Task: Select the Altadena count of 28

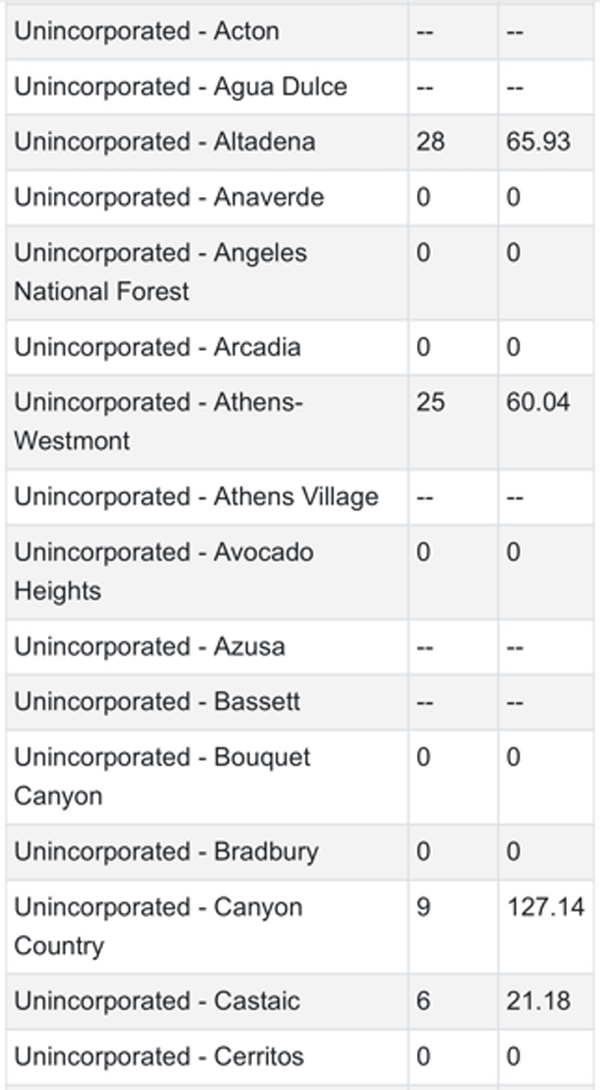Action: point(430,142)
